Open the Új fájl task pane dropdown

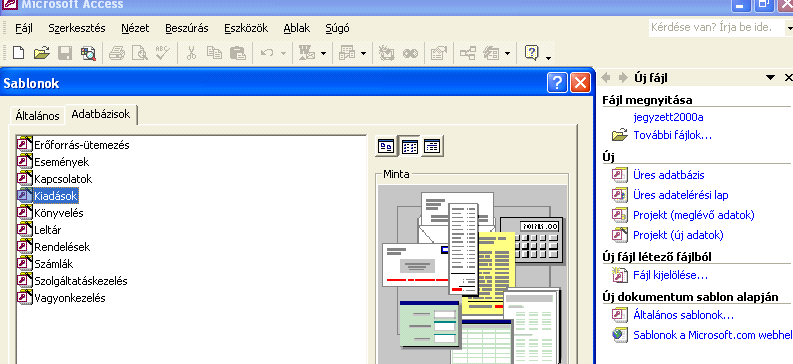[770, 78]
